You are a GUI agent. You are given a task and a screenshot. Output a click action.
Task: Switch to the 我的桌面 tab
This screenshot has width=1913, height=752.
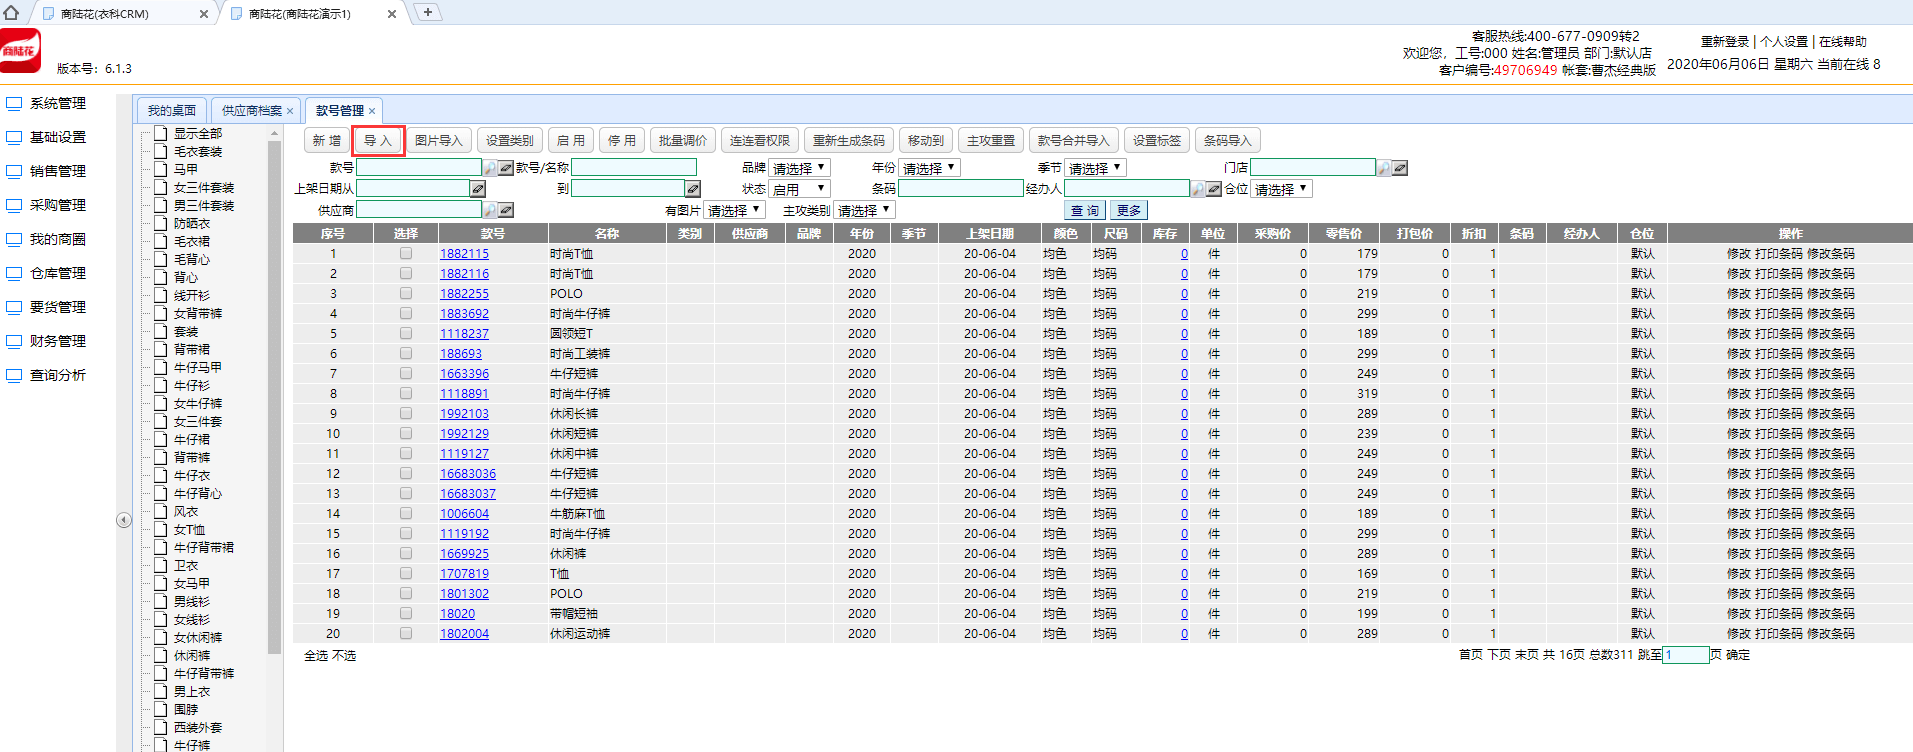point(172,110)
